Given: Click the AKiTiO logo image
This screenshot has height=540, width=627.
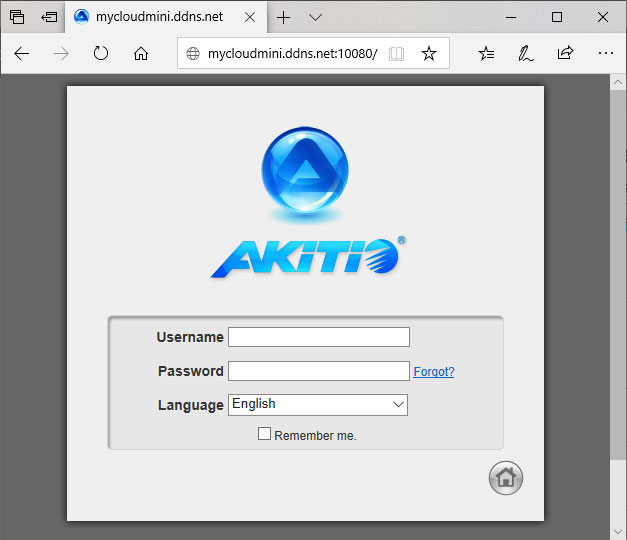Looking at the screenshot, I should (x=306, y=204).
